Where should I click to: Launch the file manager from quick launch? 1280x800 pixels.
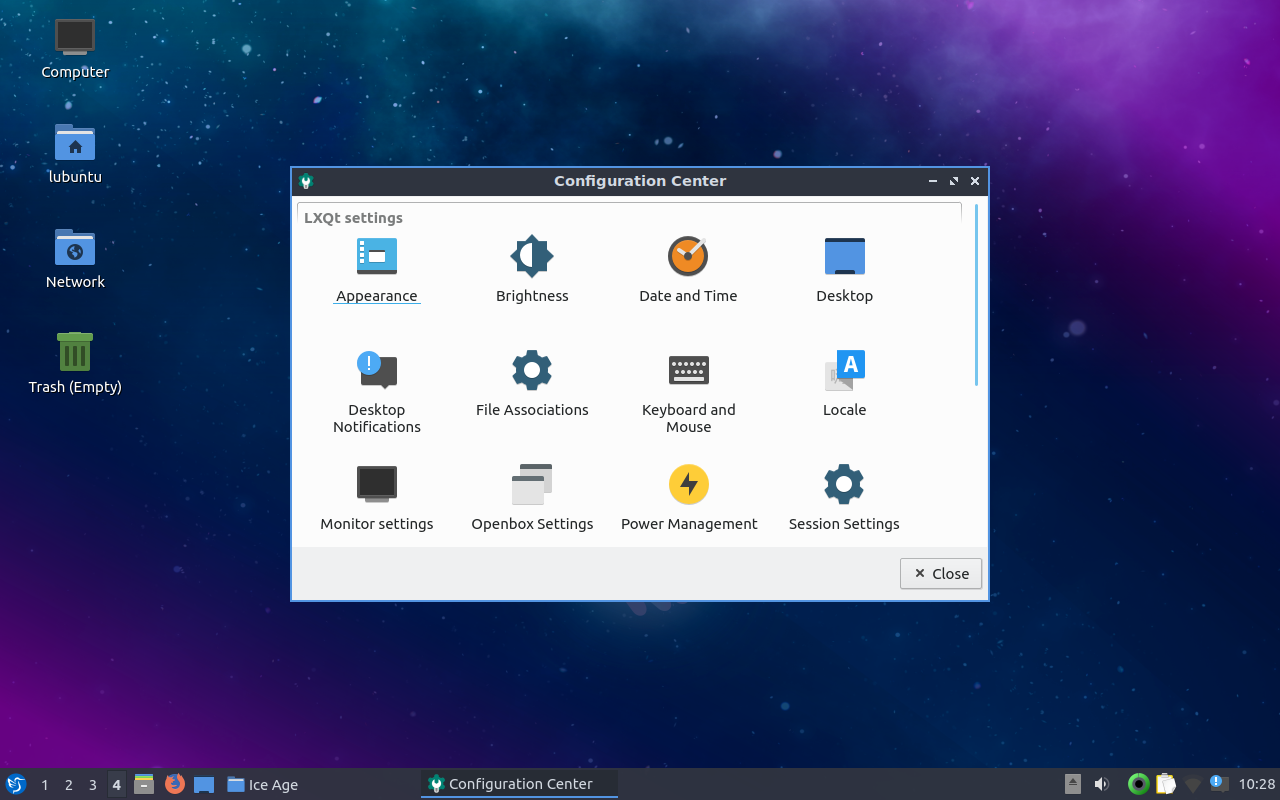144,784
